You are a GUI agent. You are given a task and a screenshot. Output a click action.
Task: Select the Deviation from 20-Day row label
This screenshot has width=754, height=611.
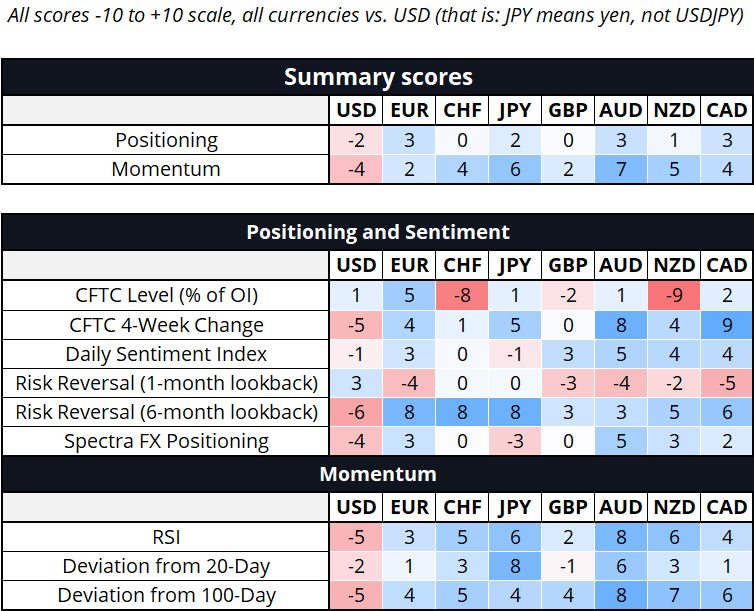click(x=166, y=566)
